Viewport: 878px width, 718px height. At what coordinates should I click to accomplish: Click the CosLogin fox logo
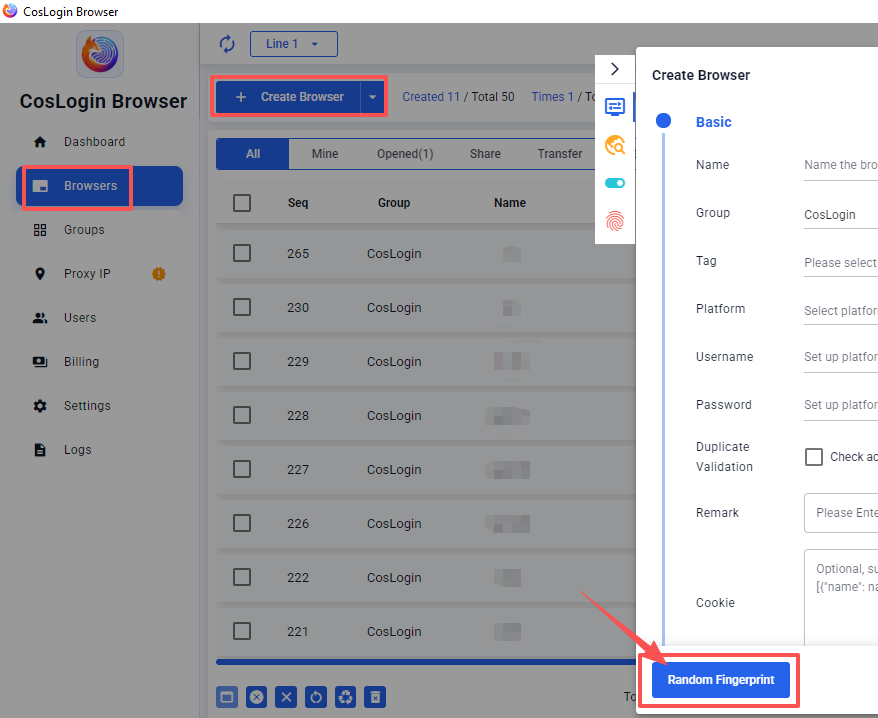pyautogui.click(x=100, y=54)
